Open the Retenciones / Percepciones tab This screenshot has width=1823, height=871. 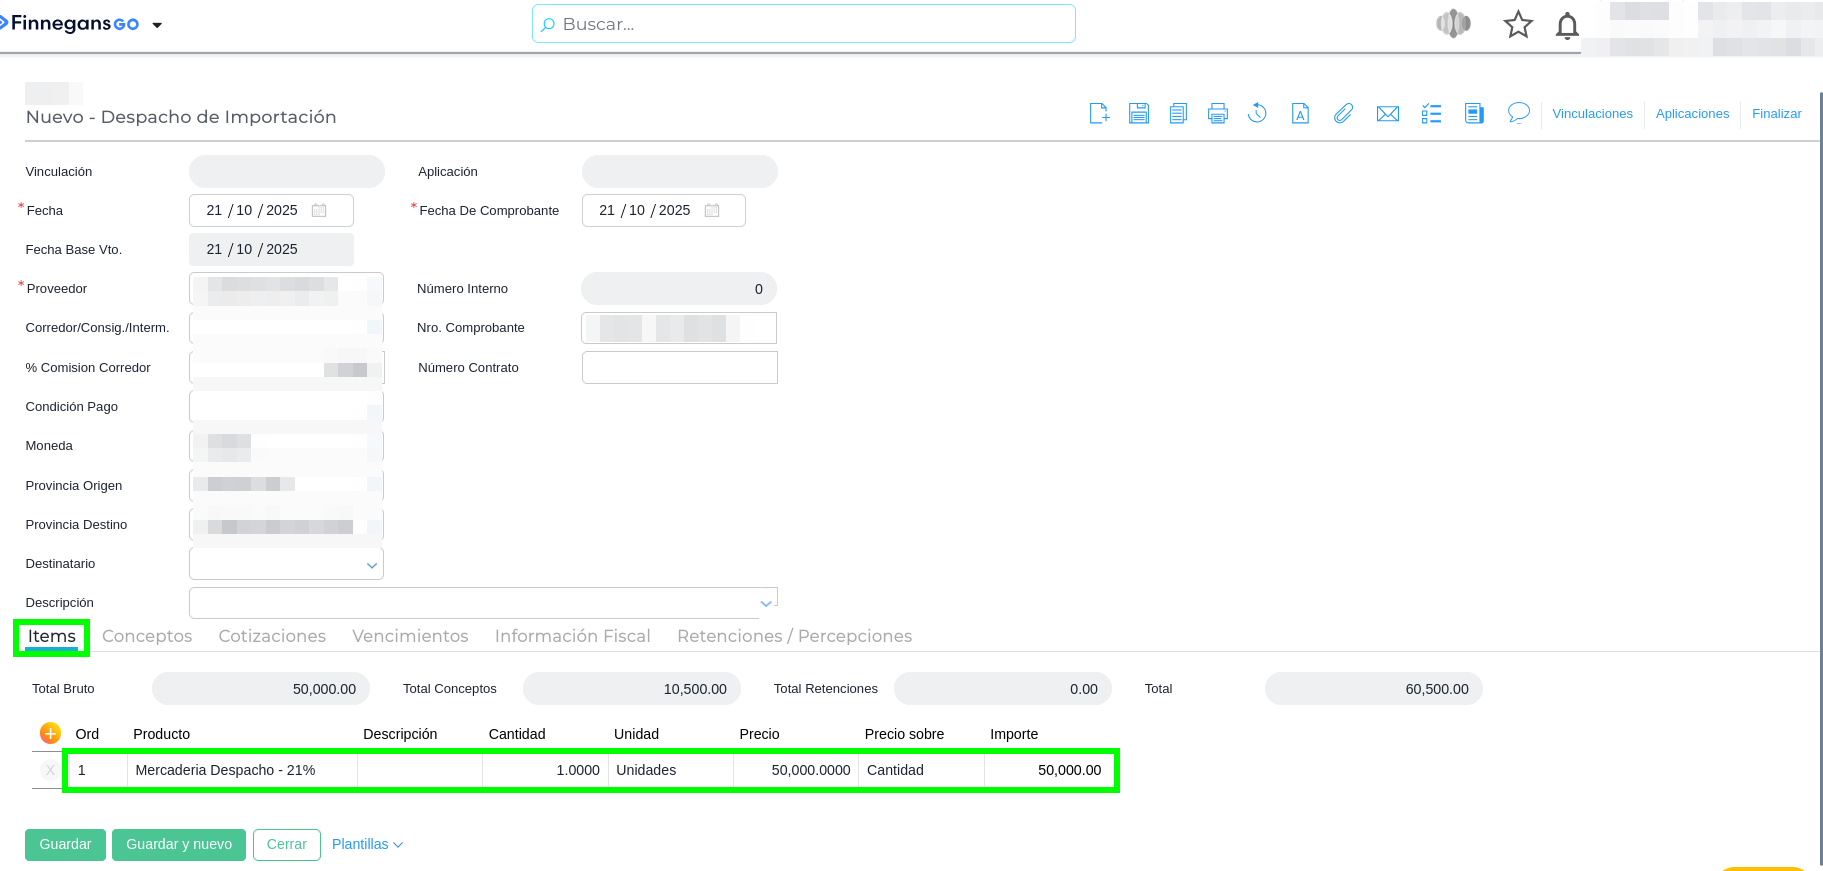794,636
